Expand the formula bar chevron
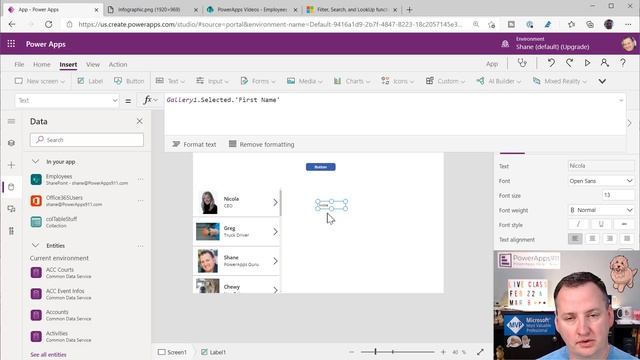This screenshot has height=360, width=640. coord(621,100)
